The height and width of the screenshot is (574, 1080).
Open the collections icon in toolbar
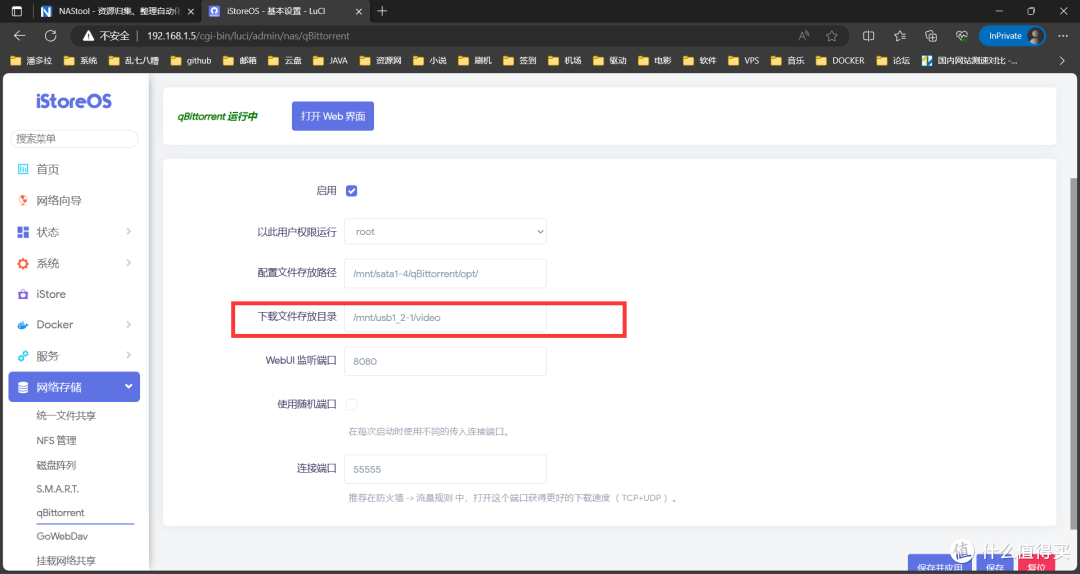coord(931,36)
